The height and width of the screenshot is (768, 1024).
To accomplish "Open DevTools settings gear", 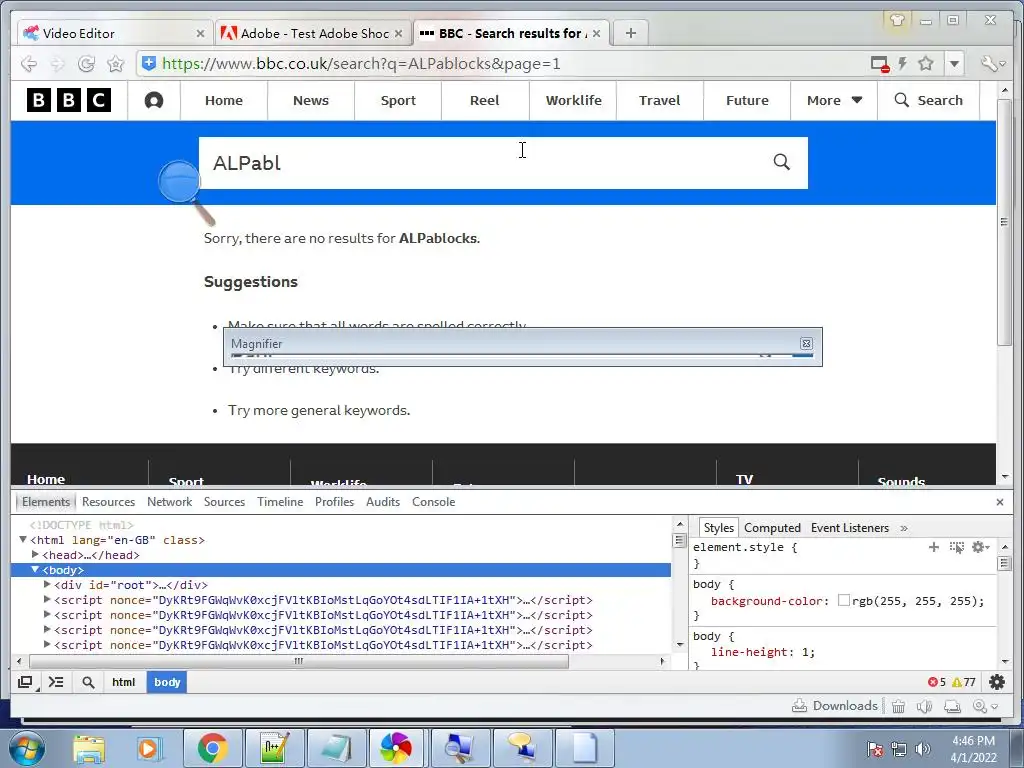I will point(997,682).
